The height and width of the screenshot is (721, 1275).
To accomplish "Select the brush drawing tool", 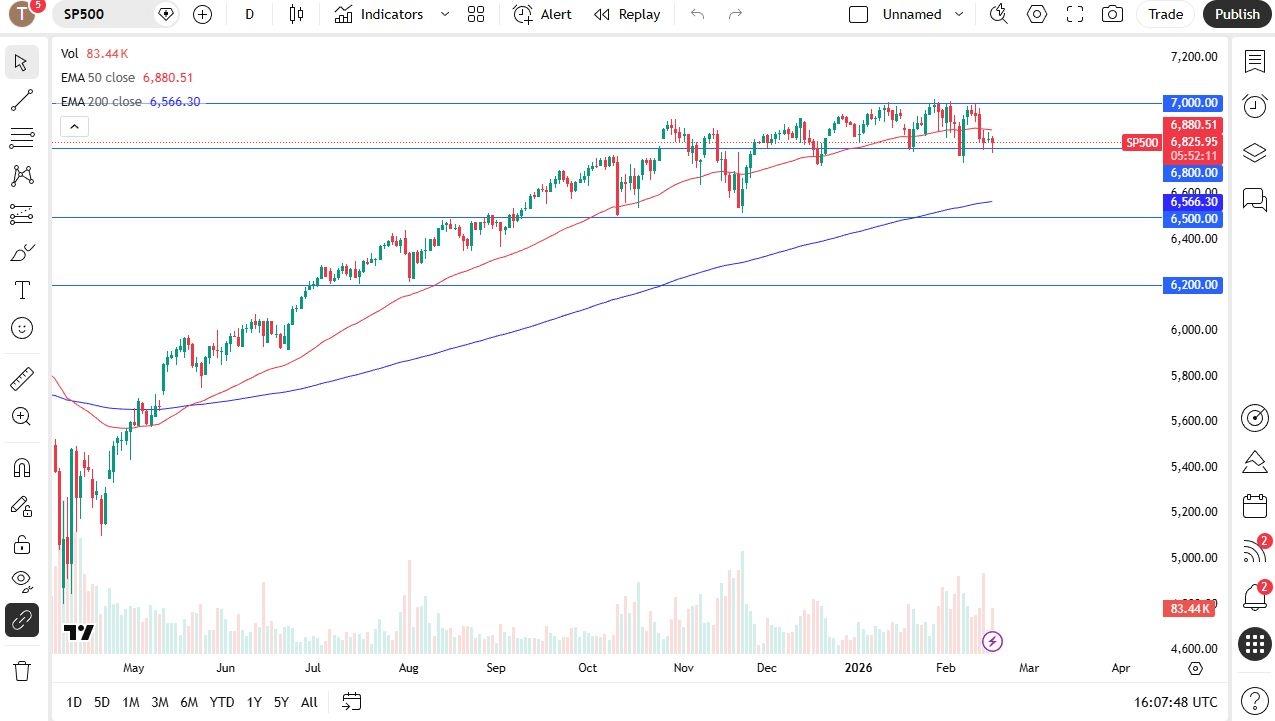I will pos(21,253).
